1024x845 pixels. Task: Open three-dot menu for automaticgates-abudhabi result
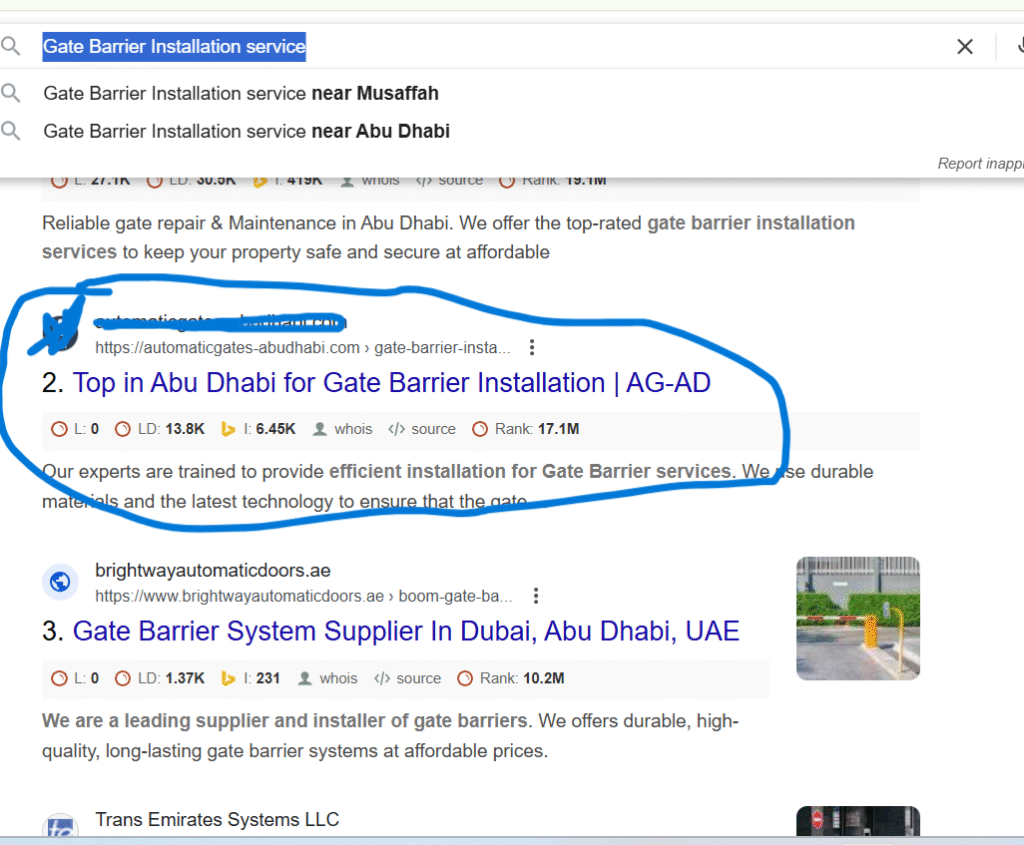pos(532,348)
